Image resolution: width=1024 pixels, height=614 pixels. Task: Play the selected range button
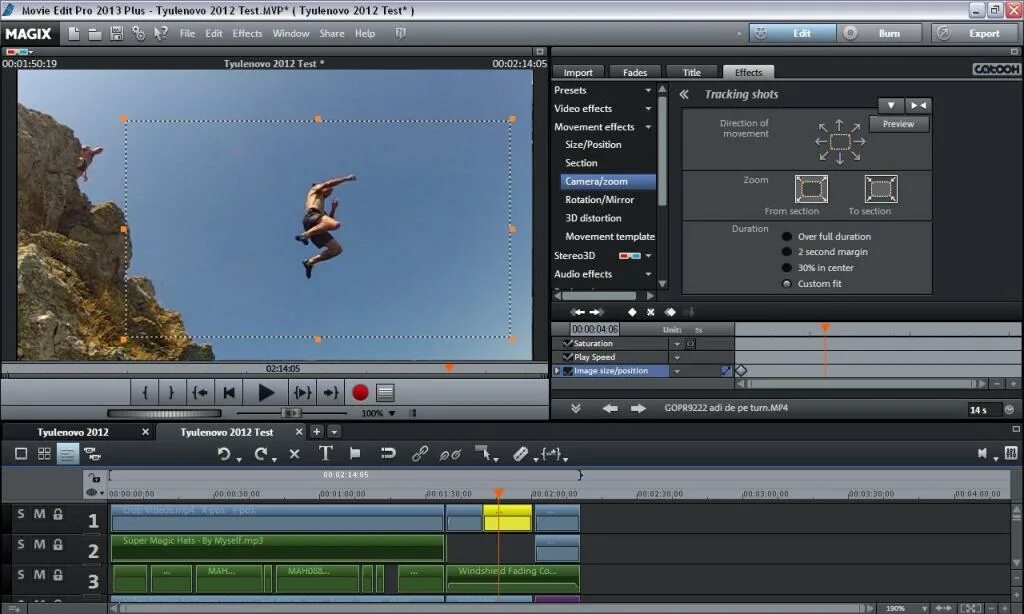click(x=302, y=393)
